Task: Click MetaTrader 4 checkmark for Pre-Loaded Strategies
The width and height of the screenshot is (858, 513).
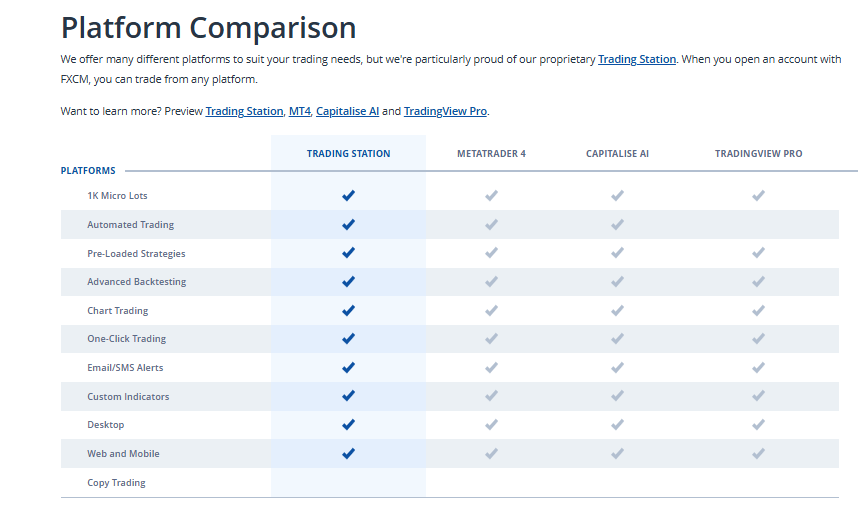Action: [x=491, y=253]
